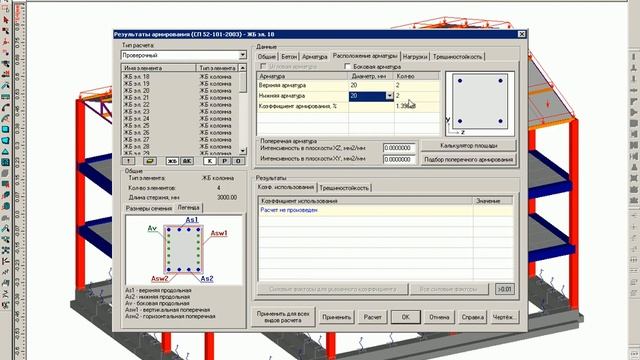Image resolution: width=640 pixels, height=360 pixels.
Task: Click the Тип элемента column header
Action: coord(218,68)
